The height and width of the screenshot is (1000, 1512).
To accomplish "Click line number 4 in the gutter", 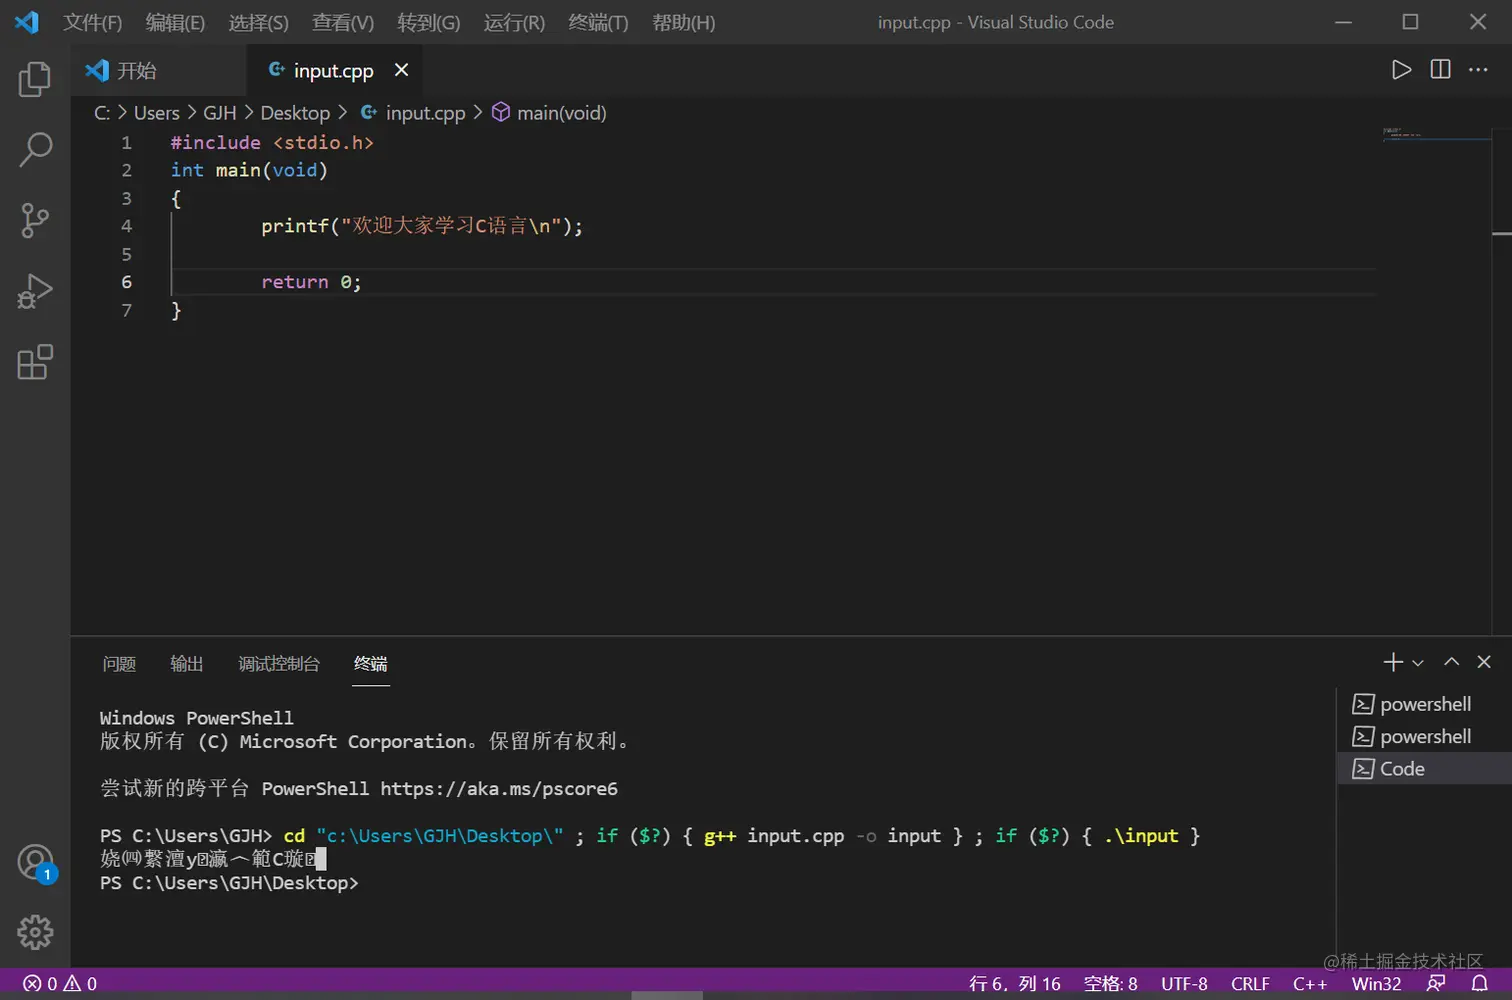I will (x=126, y=226).
